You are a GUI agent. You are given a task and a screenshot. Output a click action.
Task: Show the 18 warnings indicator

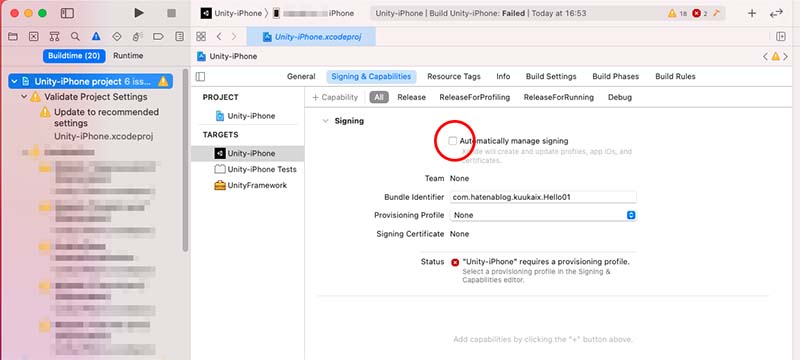click(x=678, y=13)
